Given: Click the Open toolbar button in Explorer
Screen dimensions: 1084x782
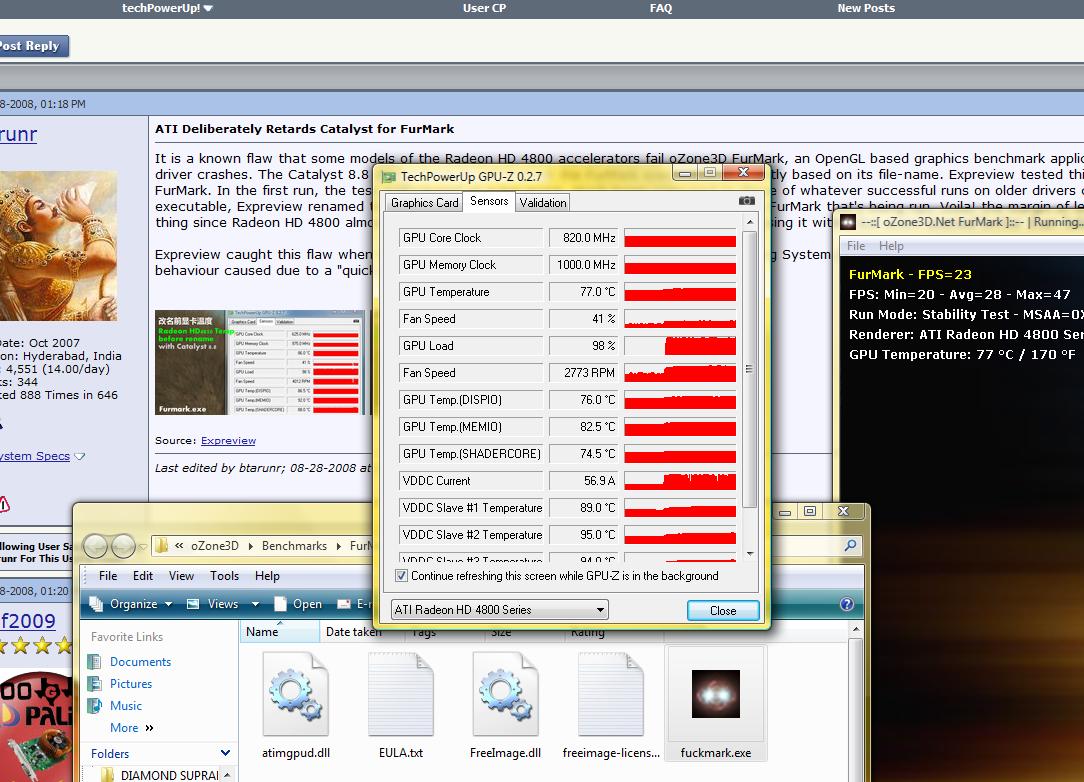Looking at the screenshot, I should tap(299, 604).
